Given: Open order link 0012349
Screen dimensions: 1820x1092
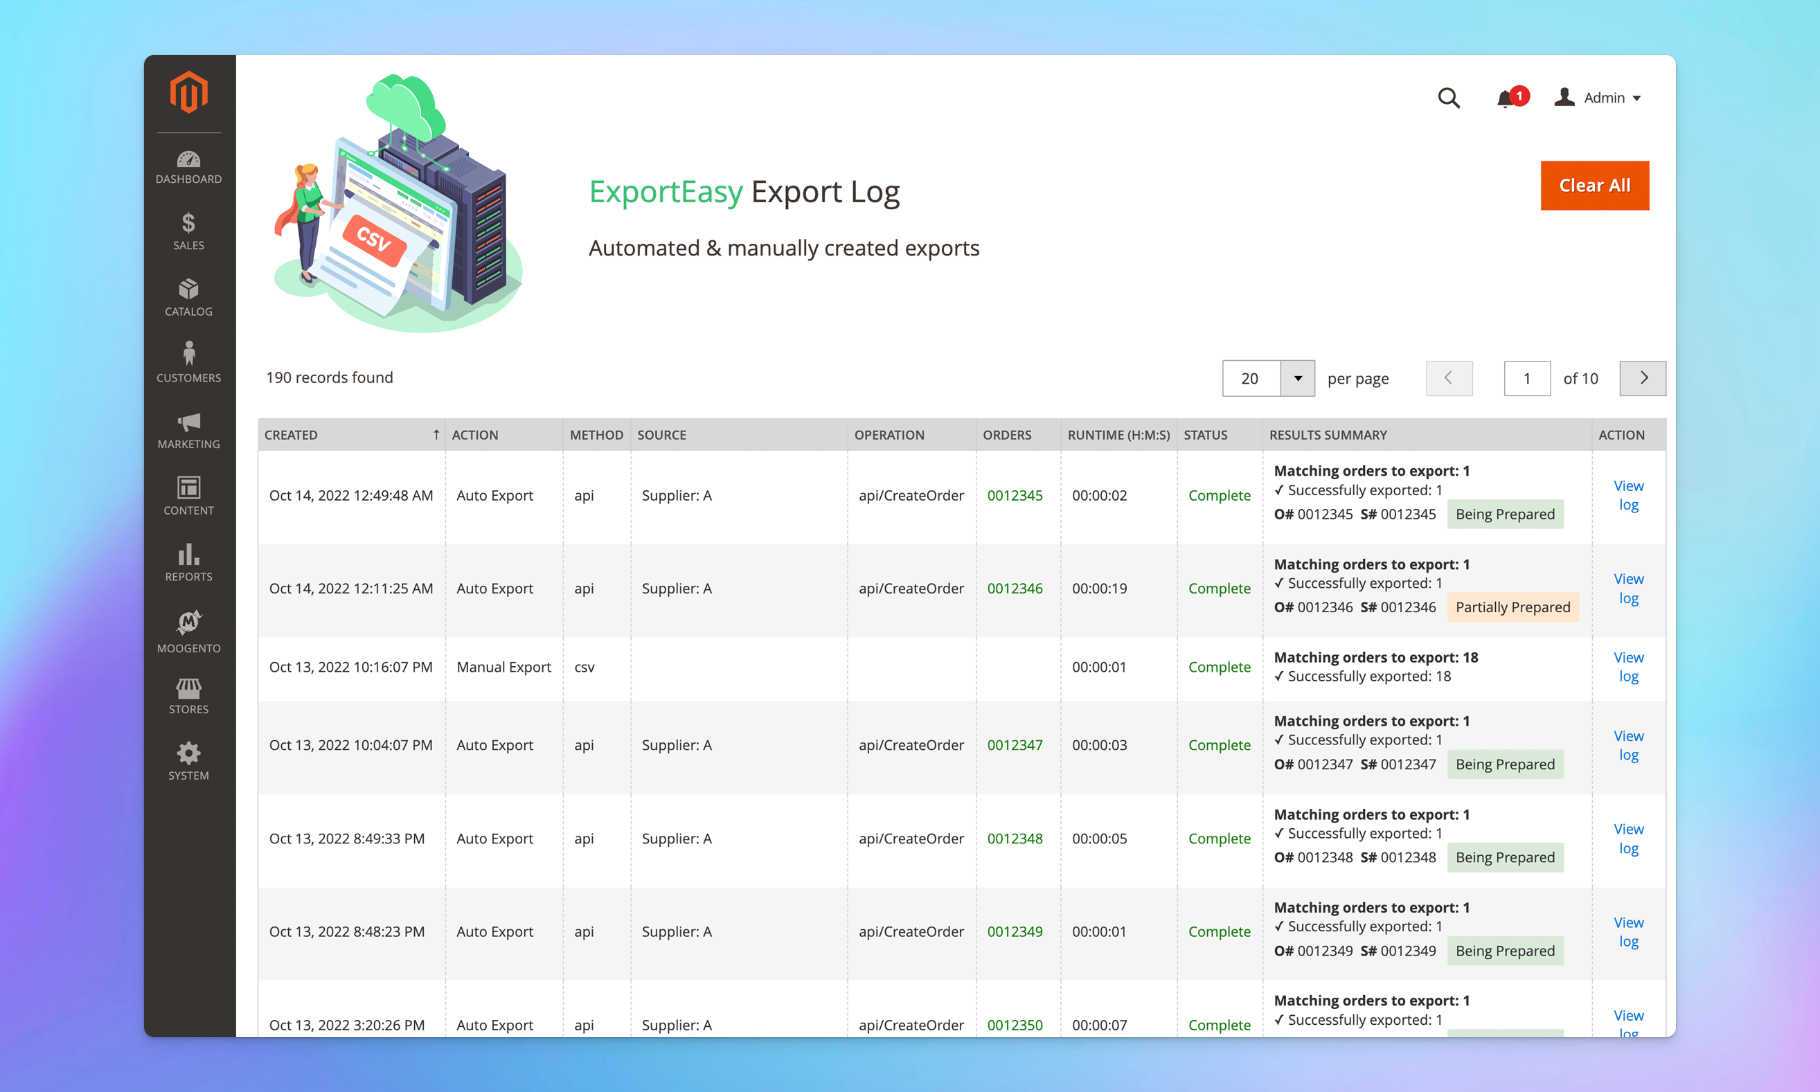Looking at the screenshot, I should point(1015,931).
